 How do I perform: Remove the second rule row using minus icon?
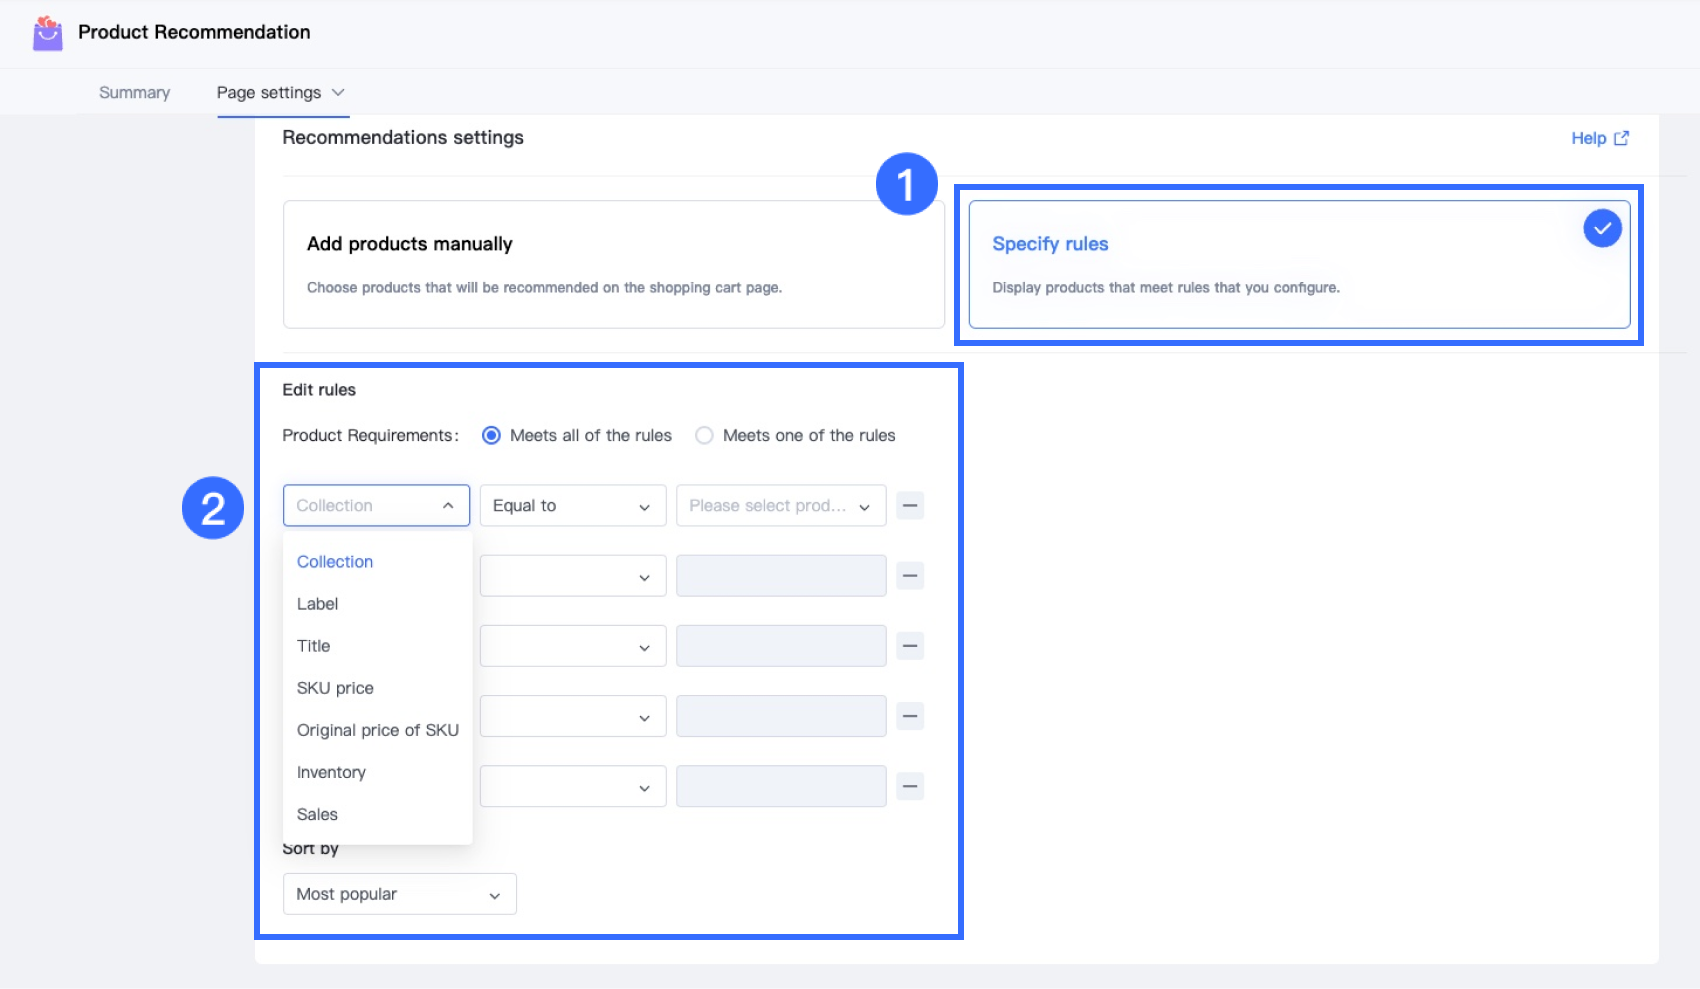[909, 576]
